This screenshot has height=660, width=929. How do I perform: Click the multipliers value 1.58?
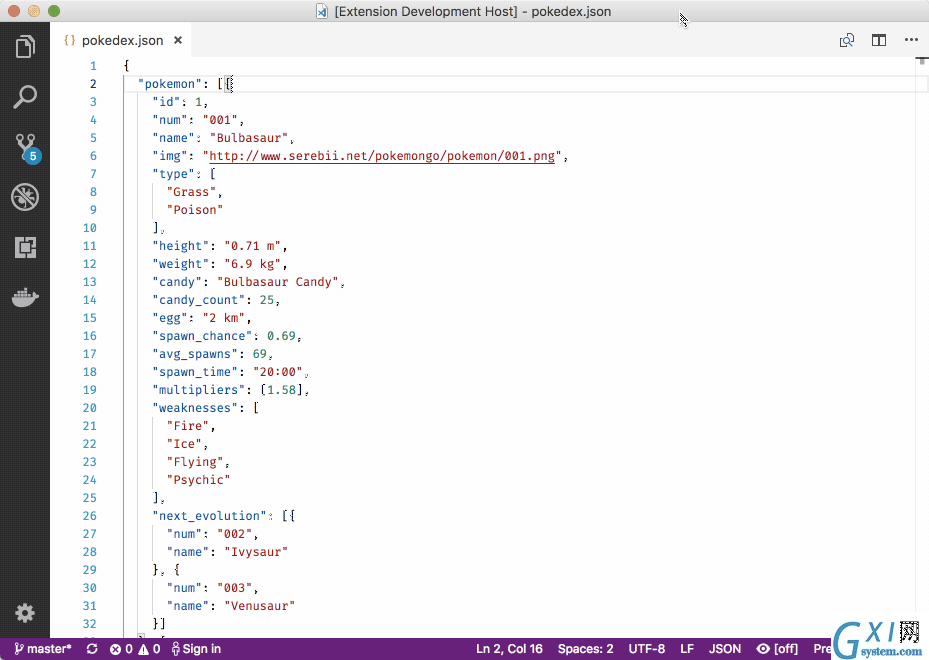click(x=281, y=390)
